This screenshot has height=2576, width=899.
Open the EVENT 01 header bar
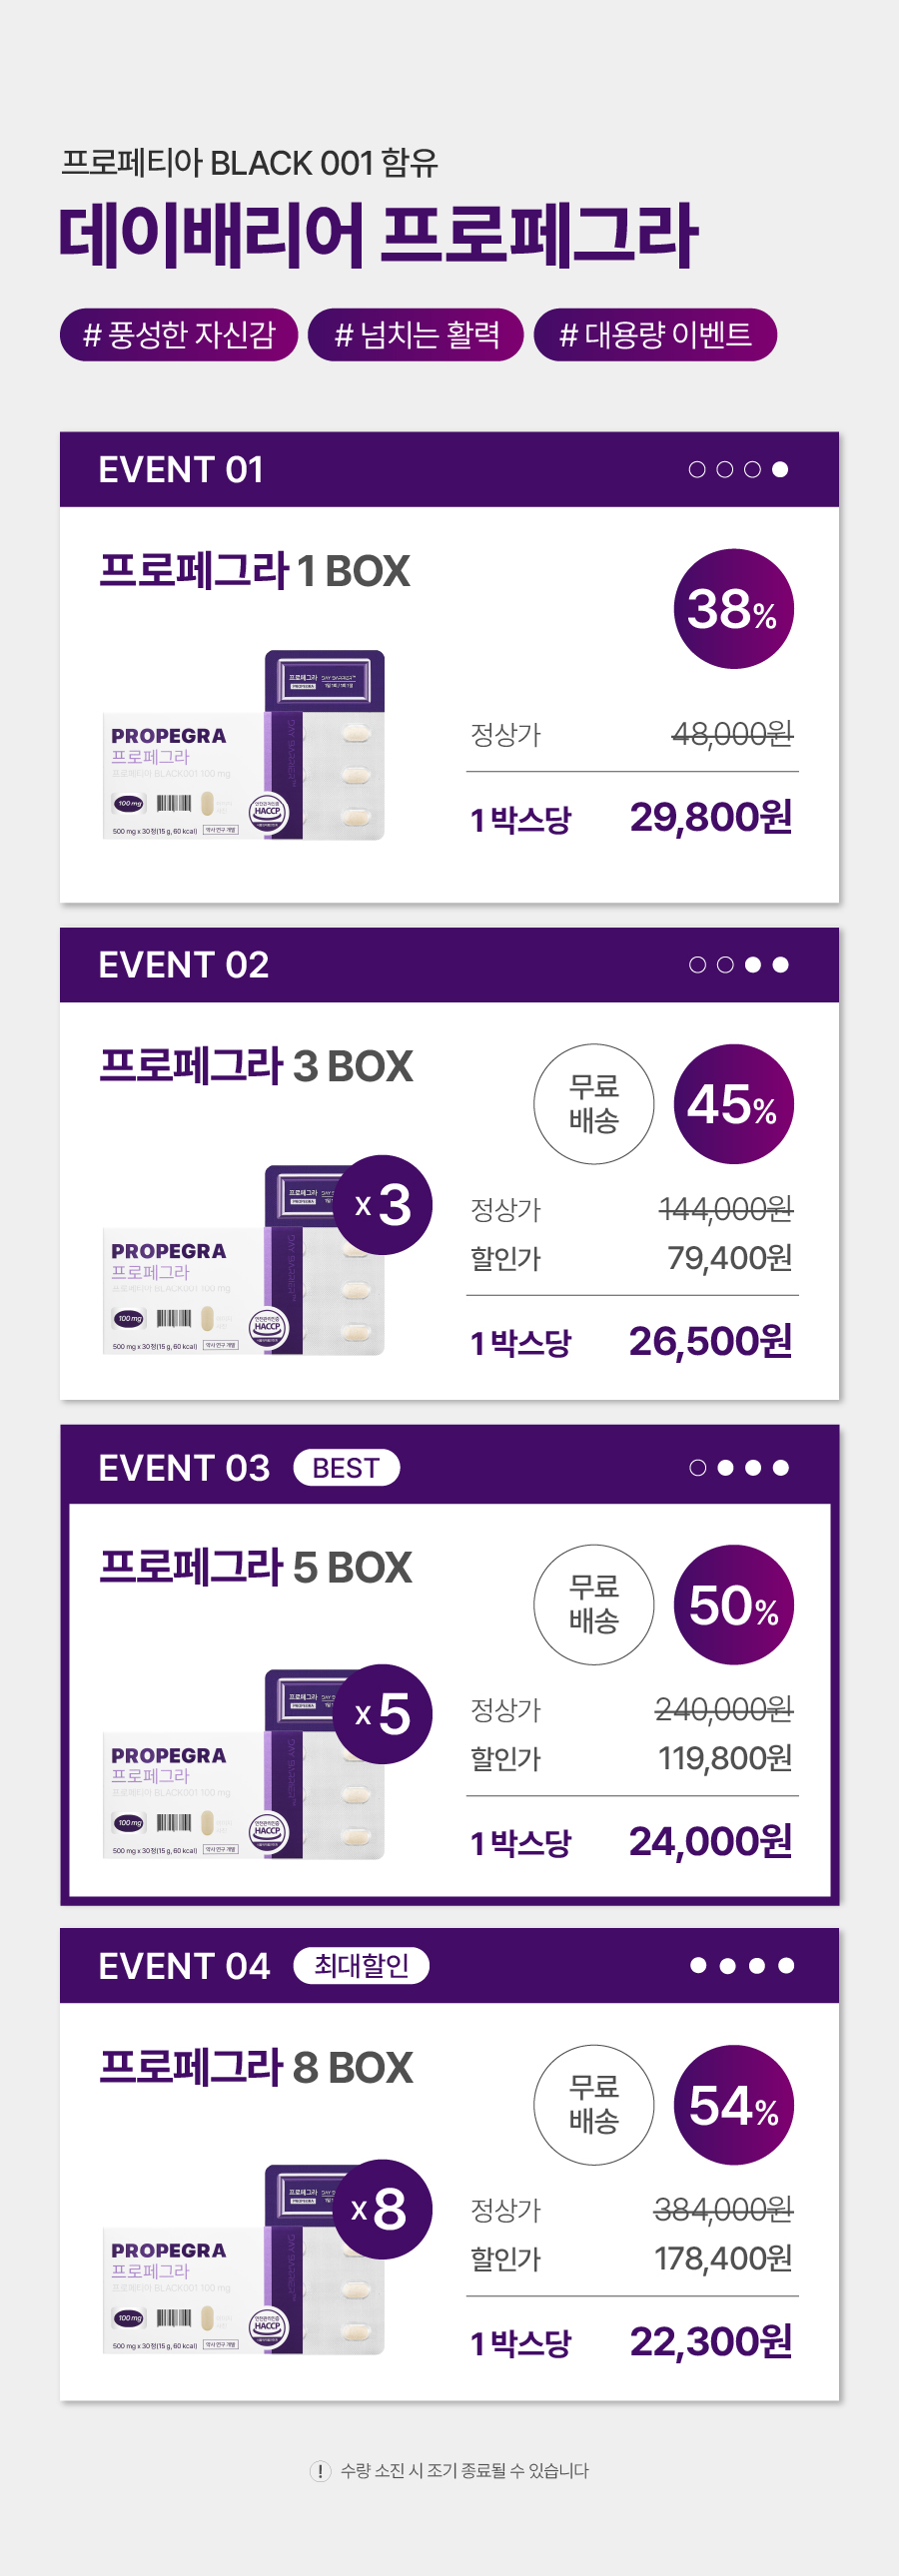[449, 469]
